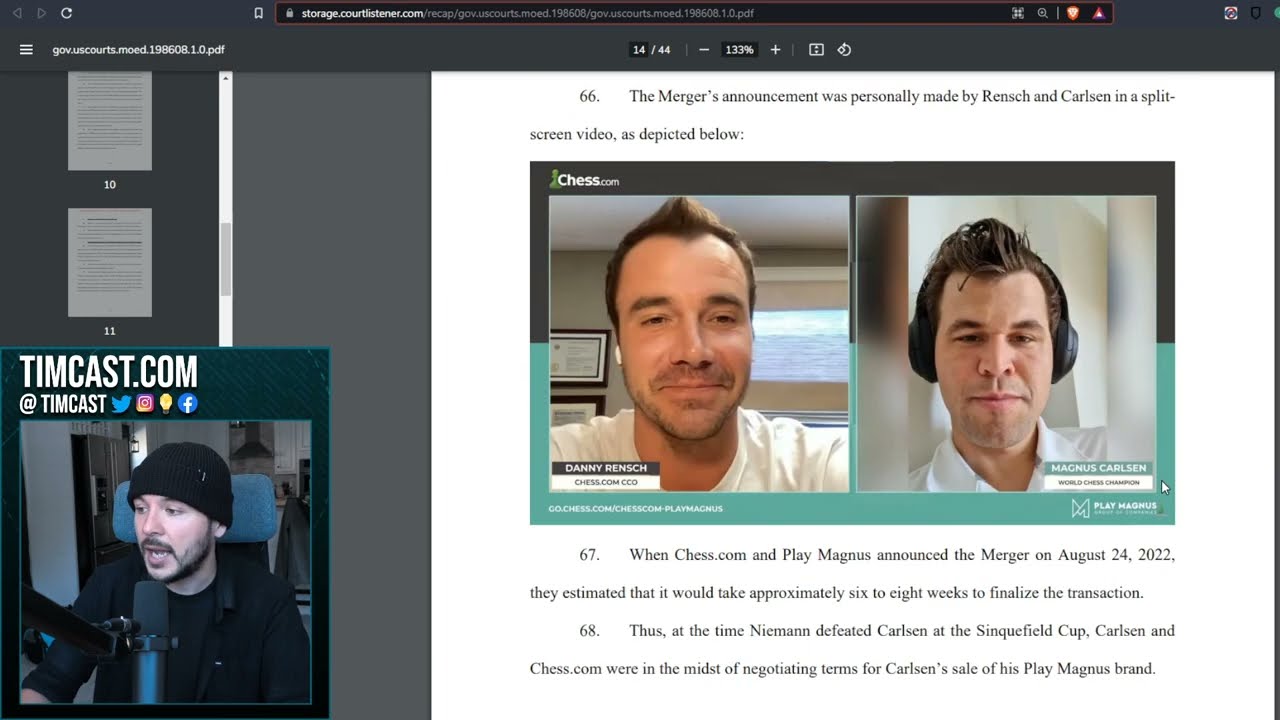Click the webcam video of the host
Image resolution: width=1280 pixels, height=720 pixels.
click(x=166, y=562)
